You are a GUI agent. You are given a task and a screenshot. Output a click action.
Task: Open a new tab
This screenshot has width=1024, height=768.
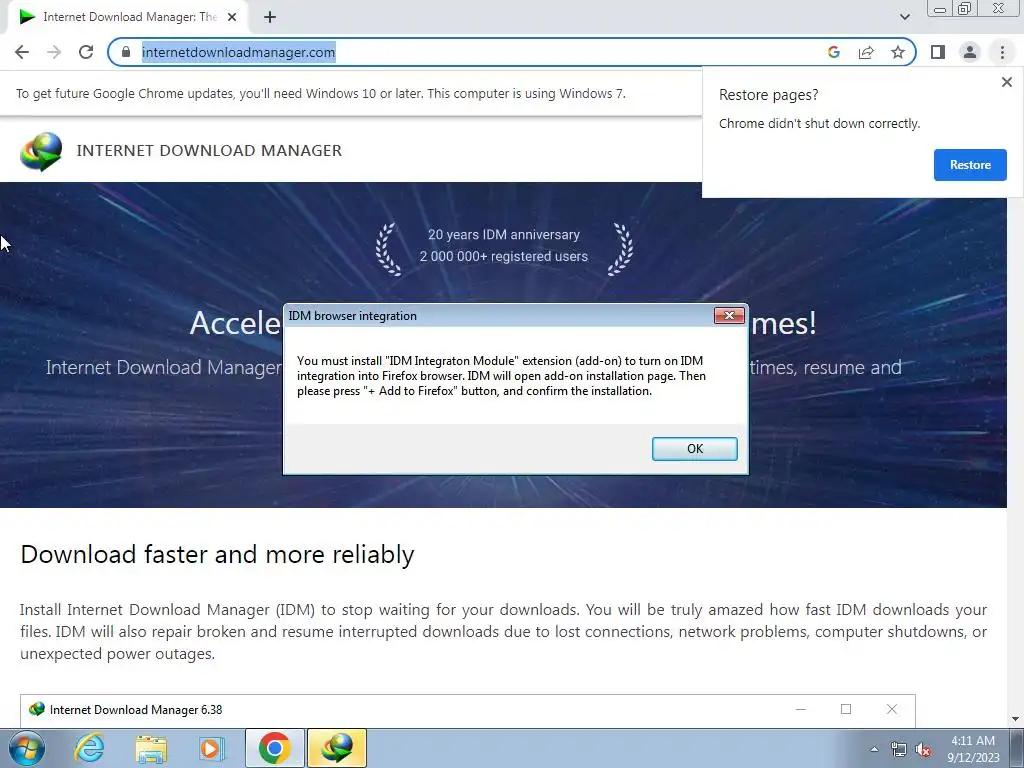click(270, 18)
